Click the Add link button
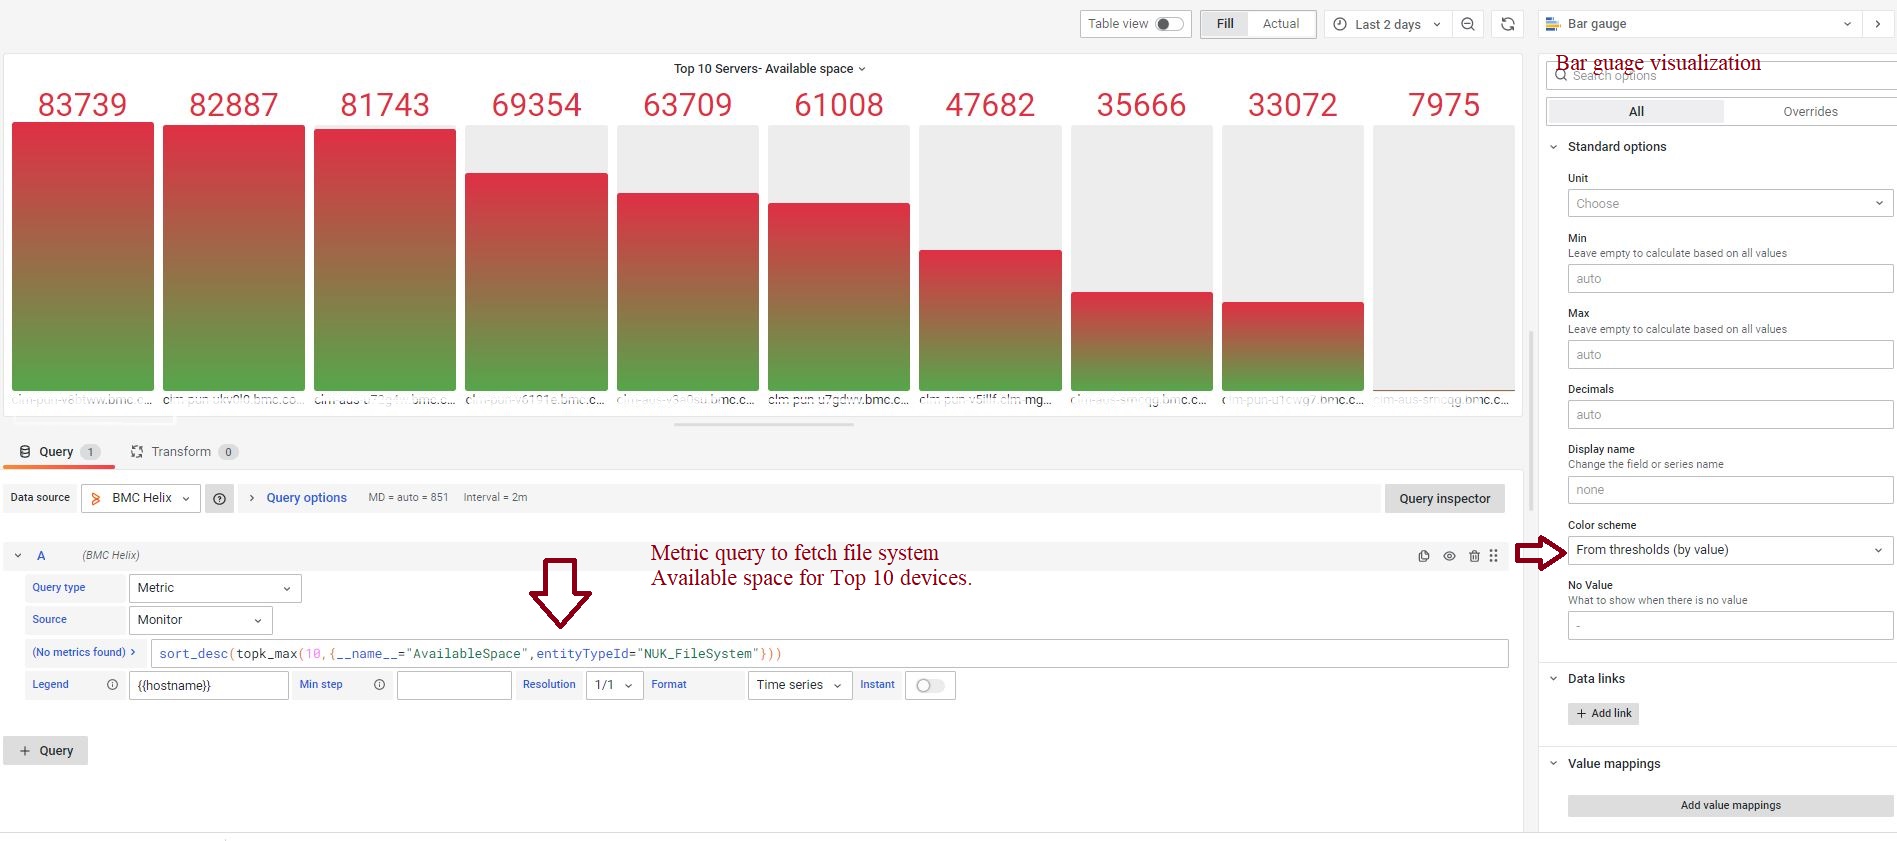 [1604, 714]
